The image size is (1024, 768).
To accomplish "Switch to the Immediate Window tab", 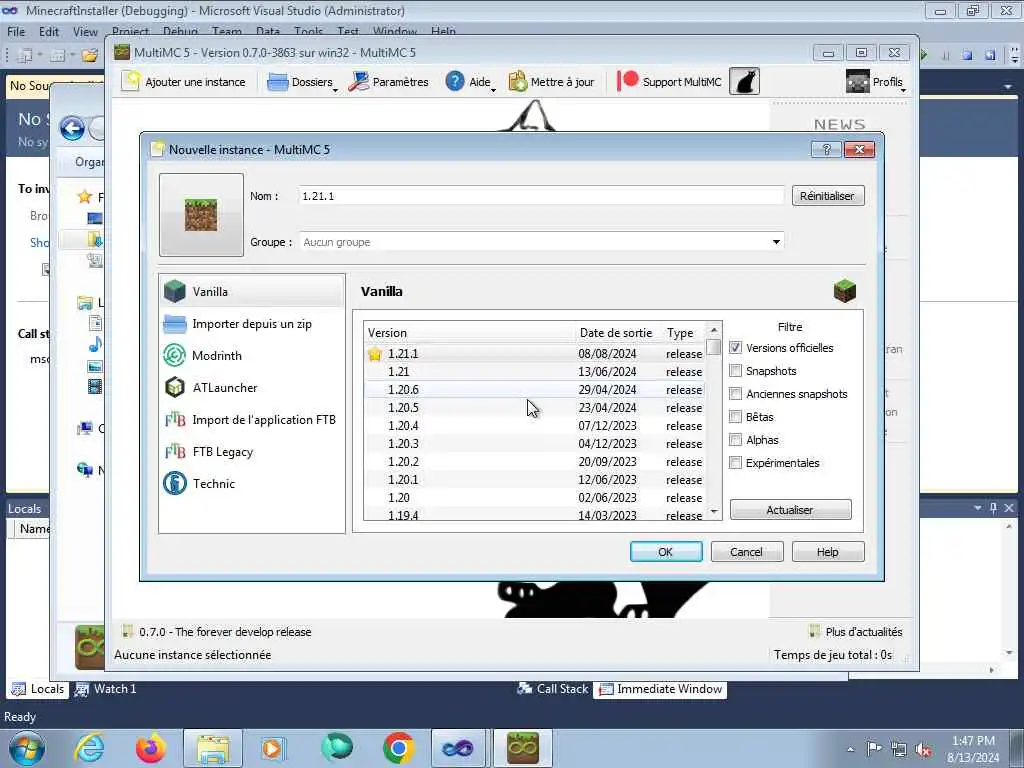I will [660, 689].
